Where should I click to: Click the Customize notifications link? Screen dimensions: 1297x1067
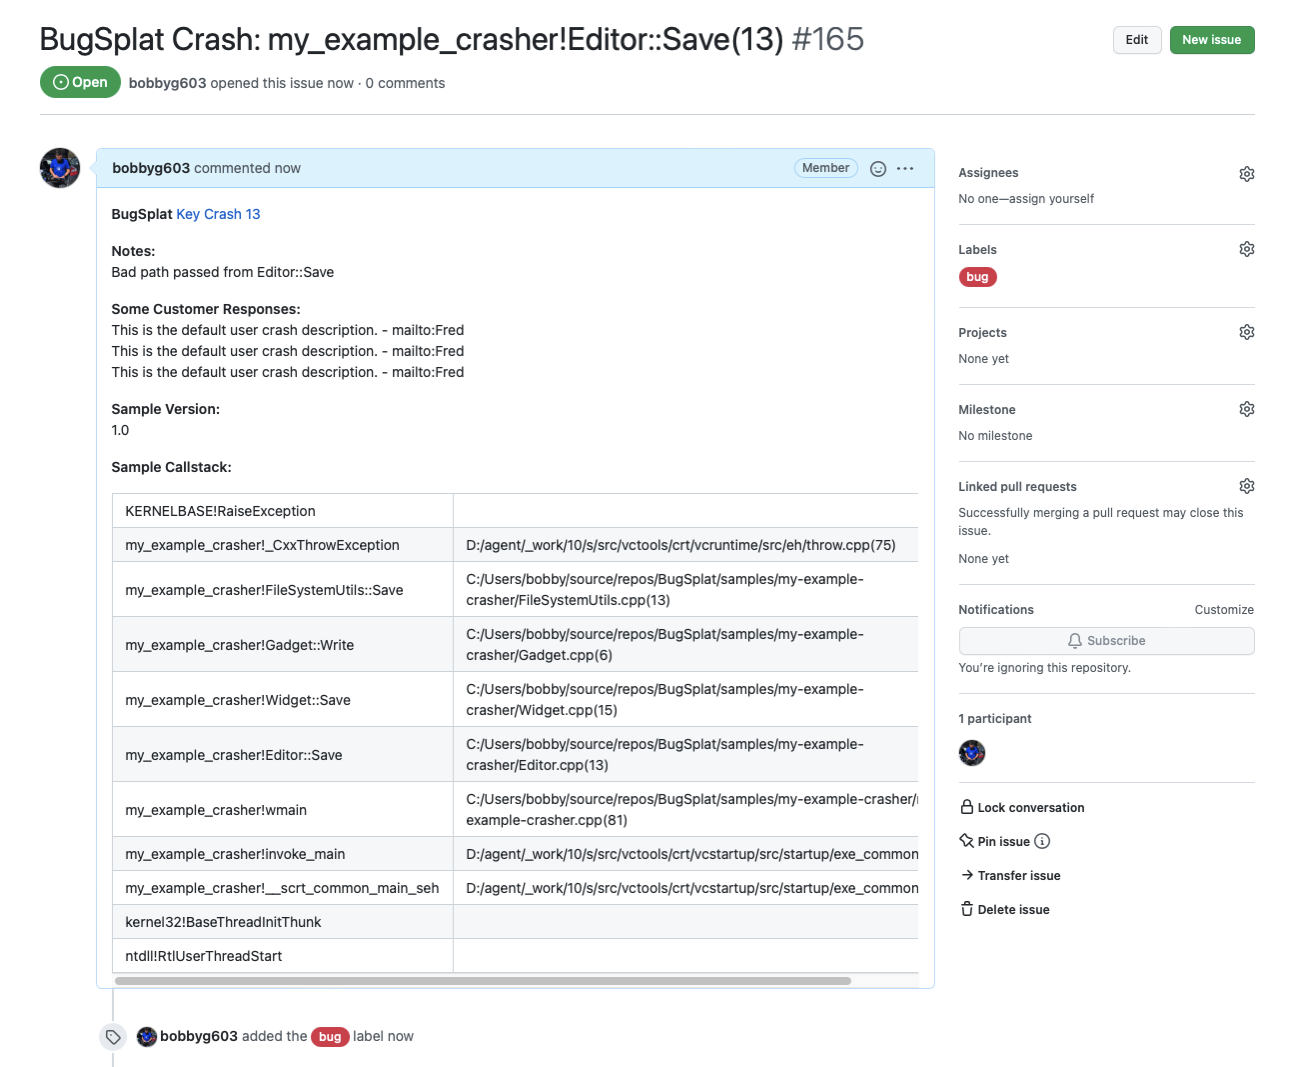[1224, 610]
